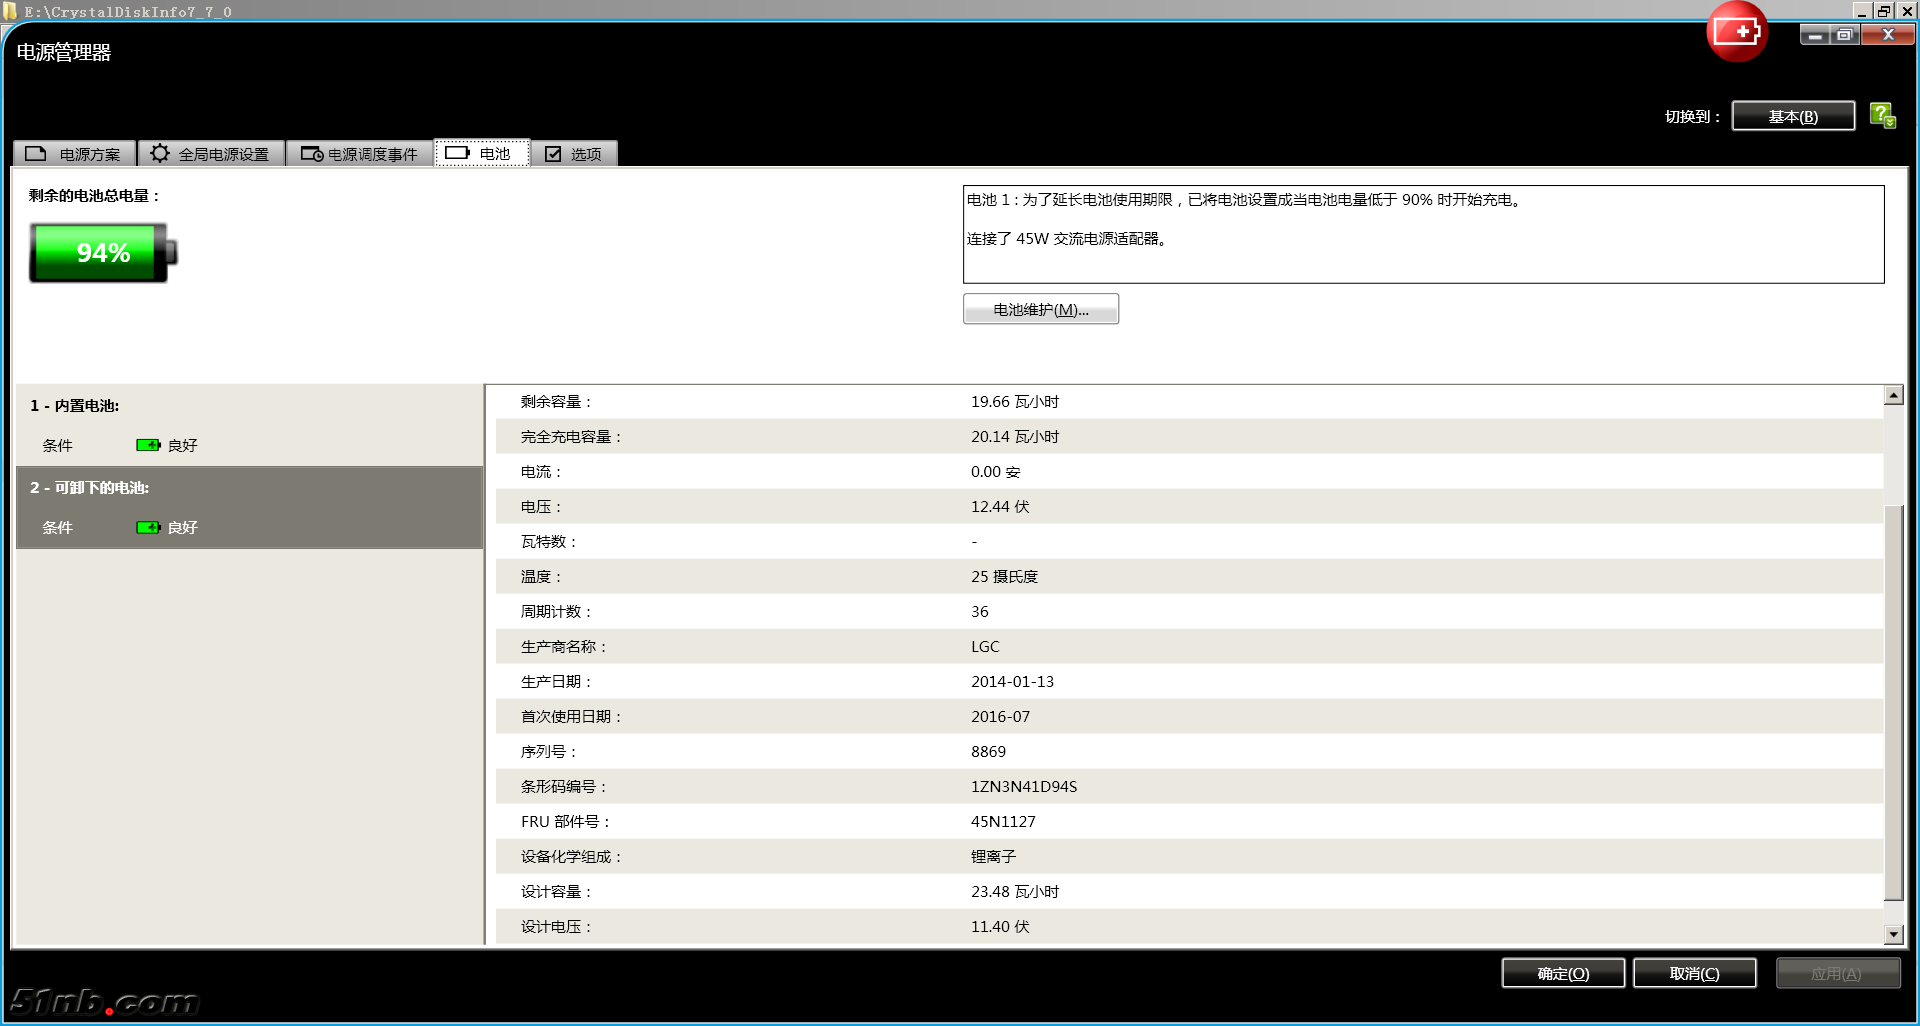Open 全局电源设置 tab
Image resolution: width=1920 pixels, height=1026 pixels.
211,154
